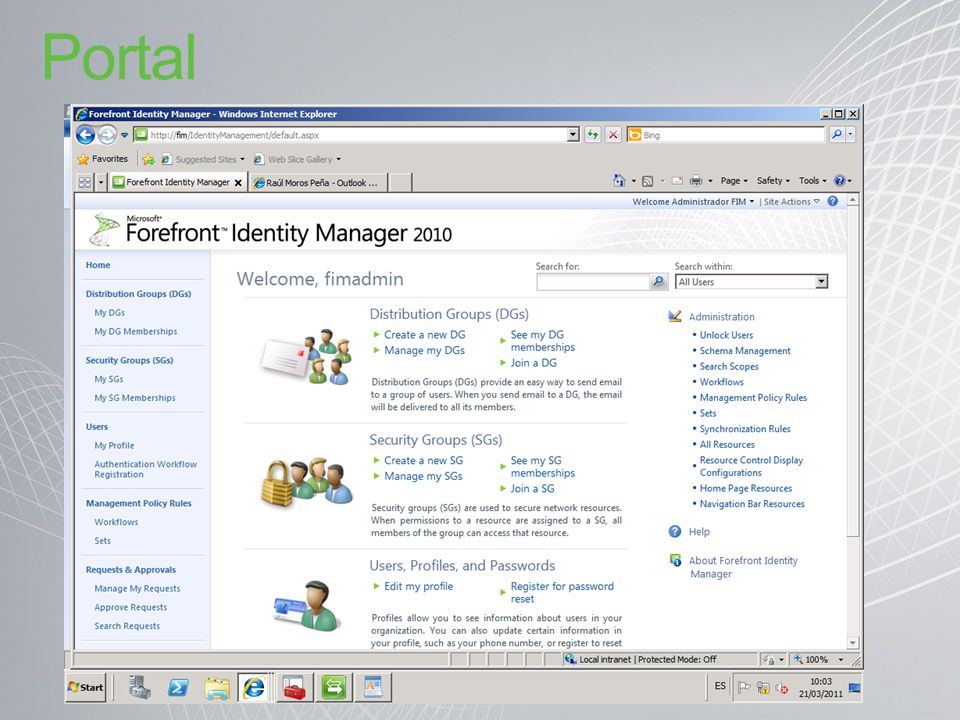Click the Internet Explorer back arrow button
Screen dimensions: 960x720
tap(86, 135)
